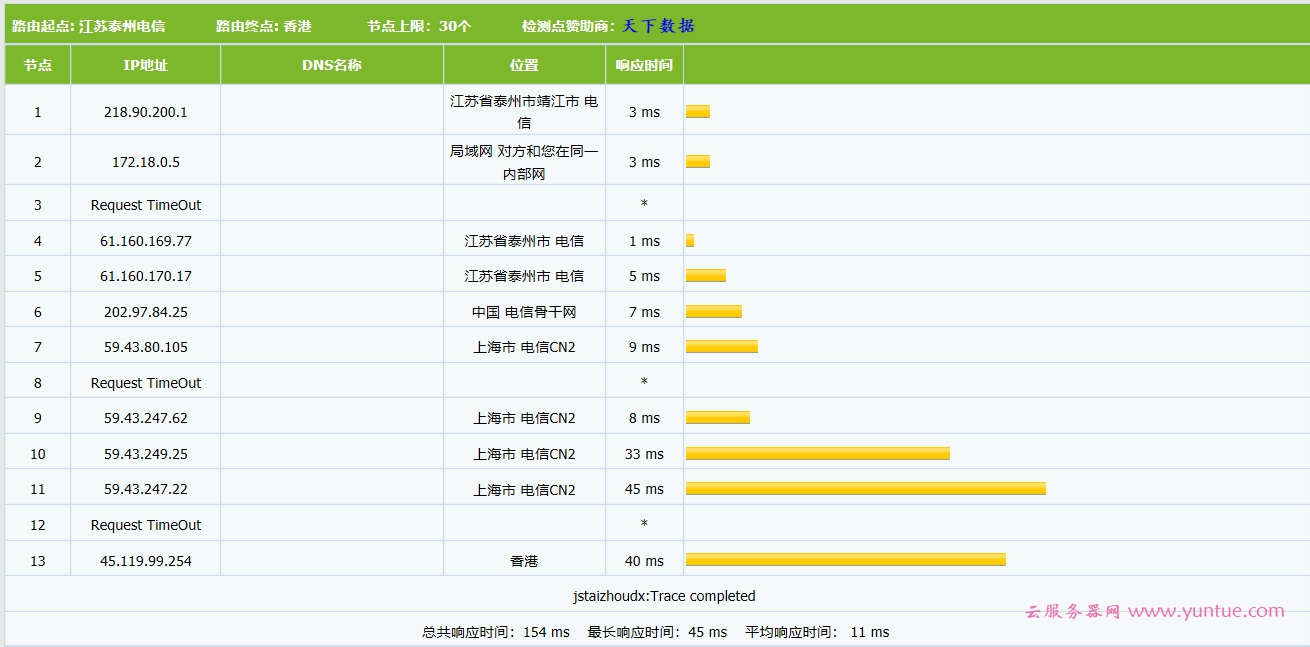This screenshot has width=1310, height=647.
Task: Click the 33 ms response time value
Action: tap(644, 453)
